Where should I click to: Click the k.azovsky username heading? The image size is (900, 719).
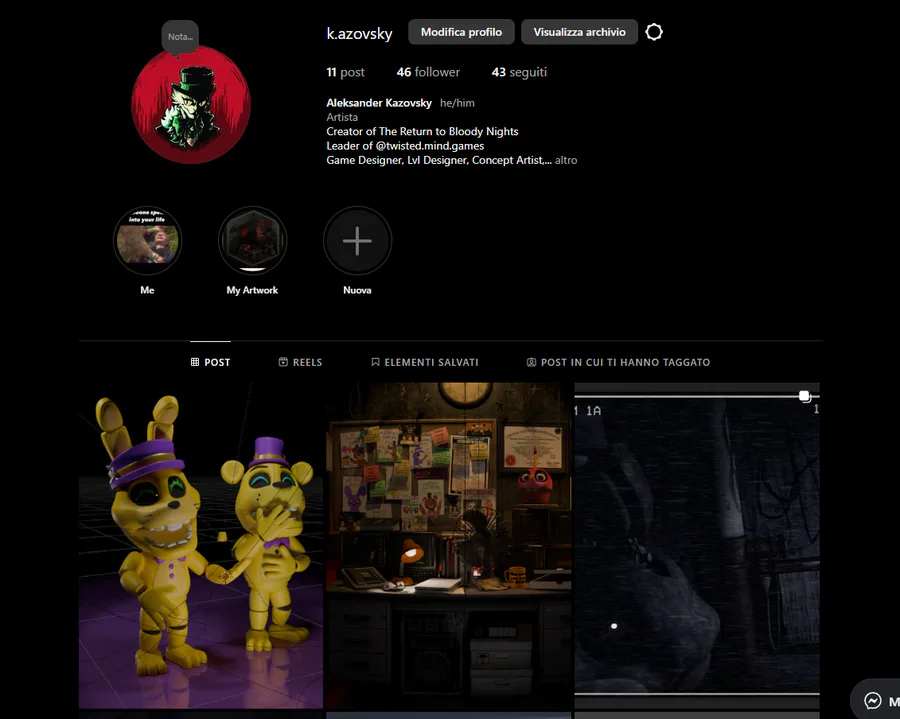pyautogui.click(x=359, y=33)
